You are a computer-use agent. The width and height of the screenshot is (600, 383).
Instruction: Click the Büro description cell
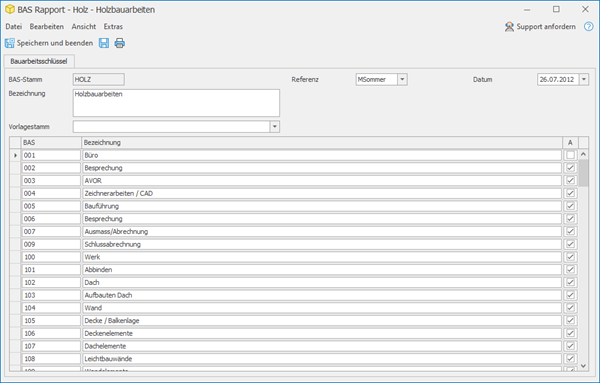click(322, 155)
